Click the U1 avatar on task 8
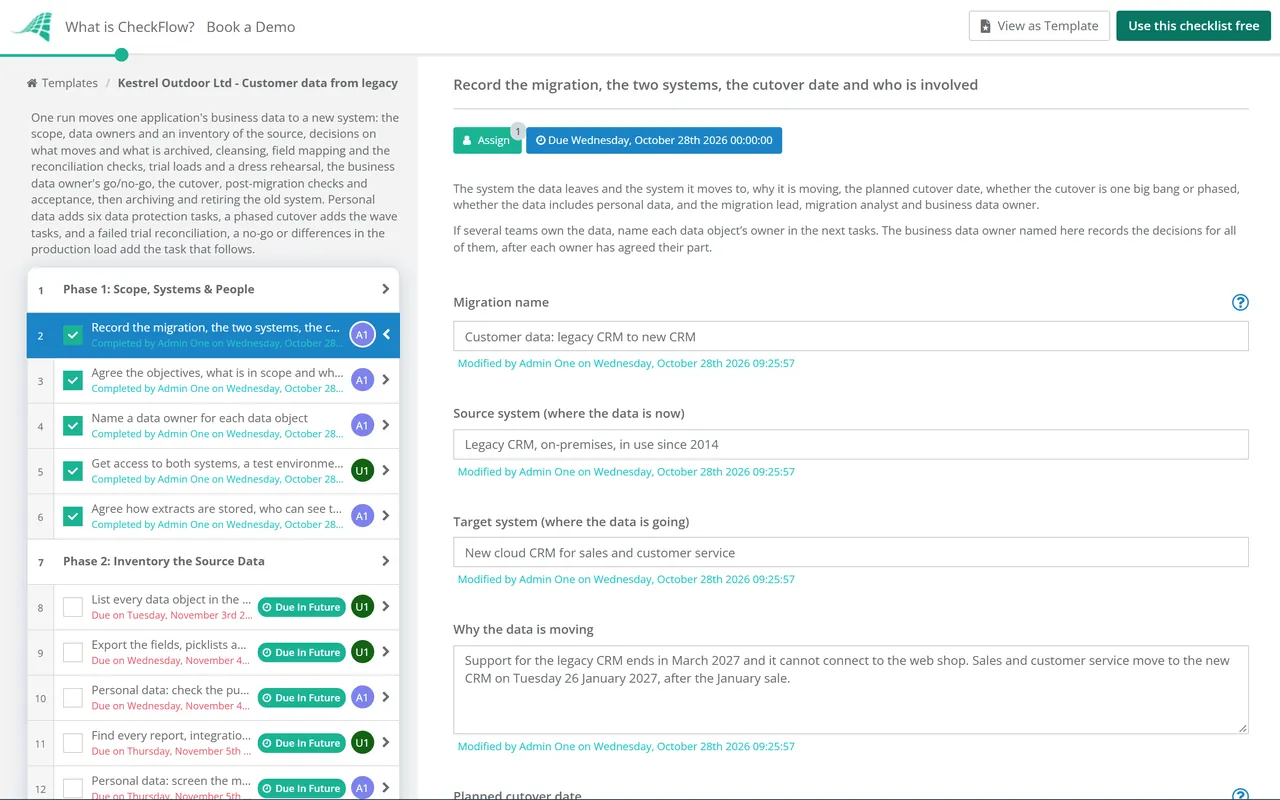 pos(362,606)
